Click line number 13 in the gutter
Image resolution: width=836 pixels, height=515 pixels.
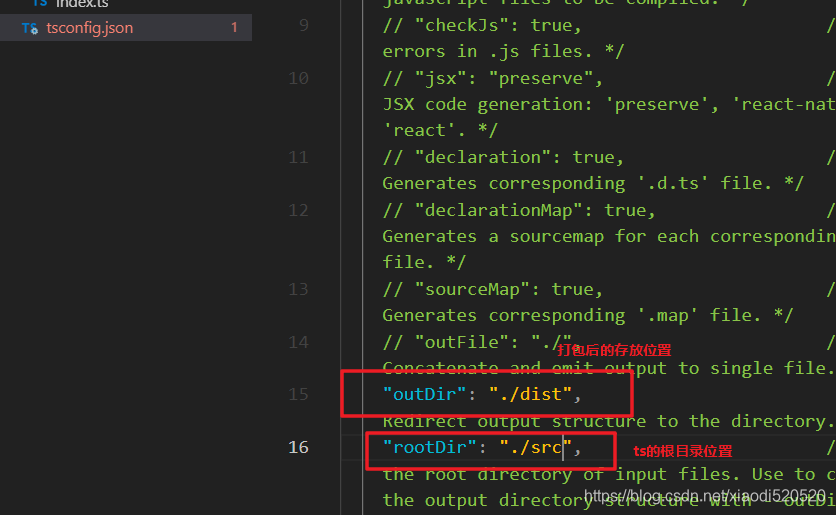coord(299,289)
